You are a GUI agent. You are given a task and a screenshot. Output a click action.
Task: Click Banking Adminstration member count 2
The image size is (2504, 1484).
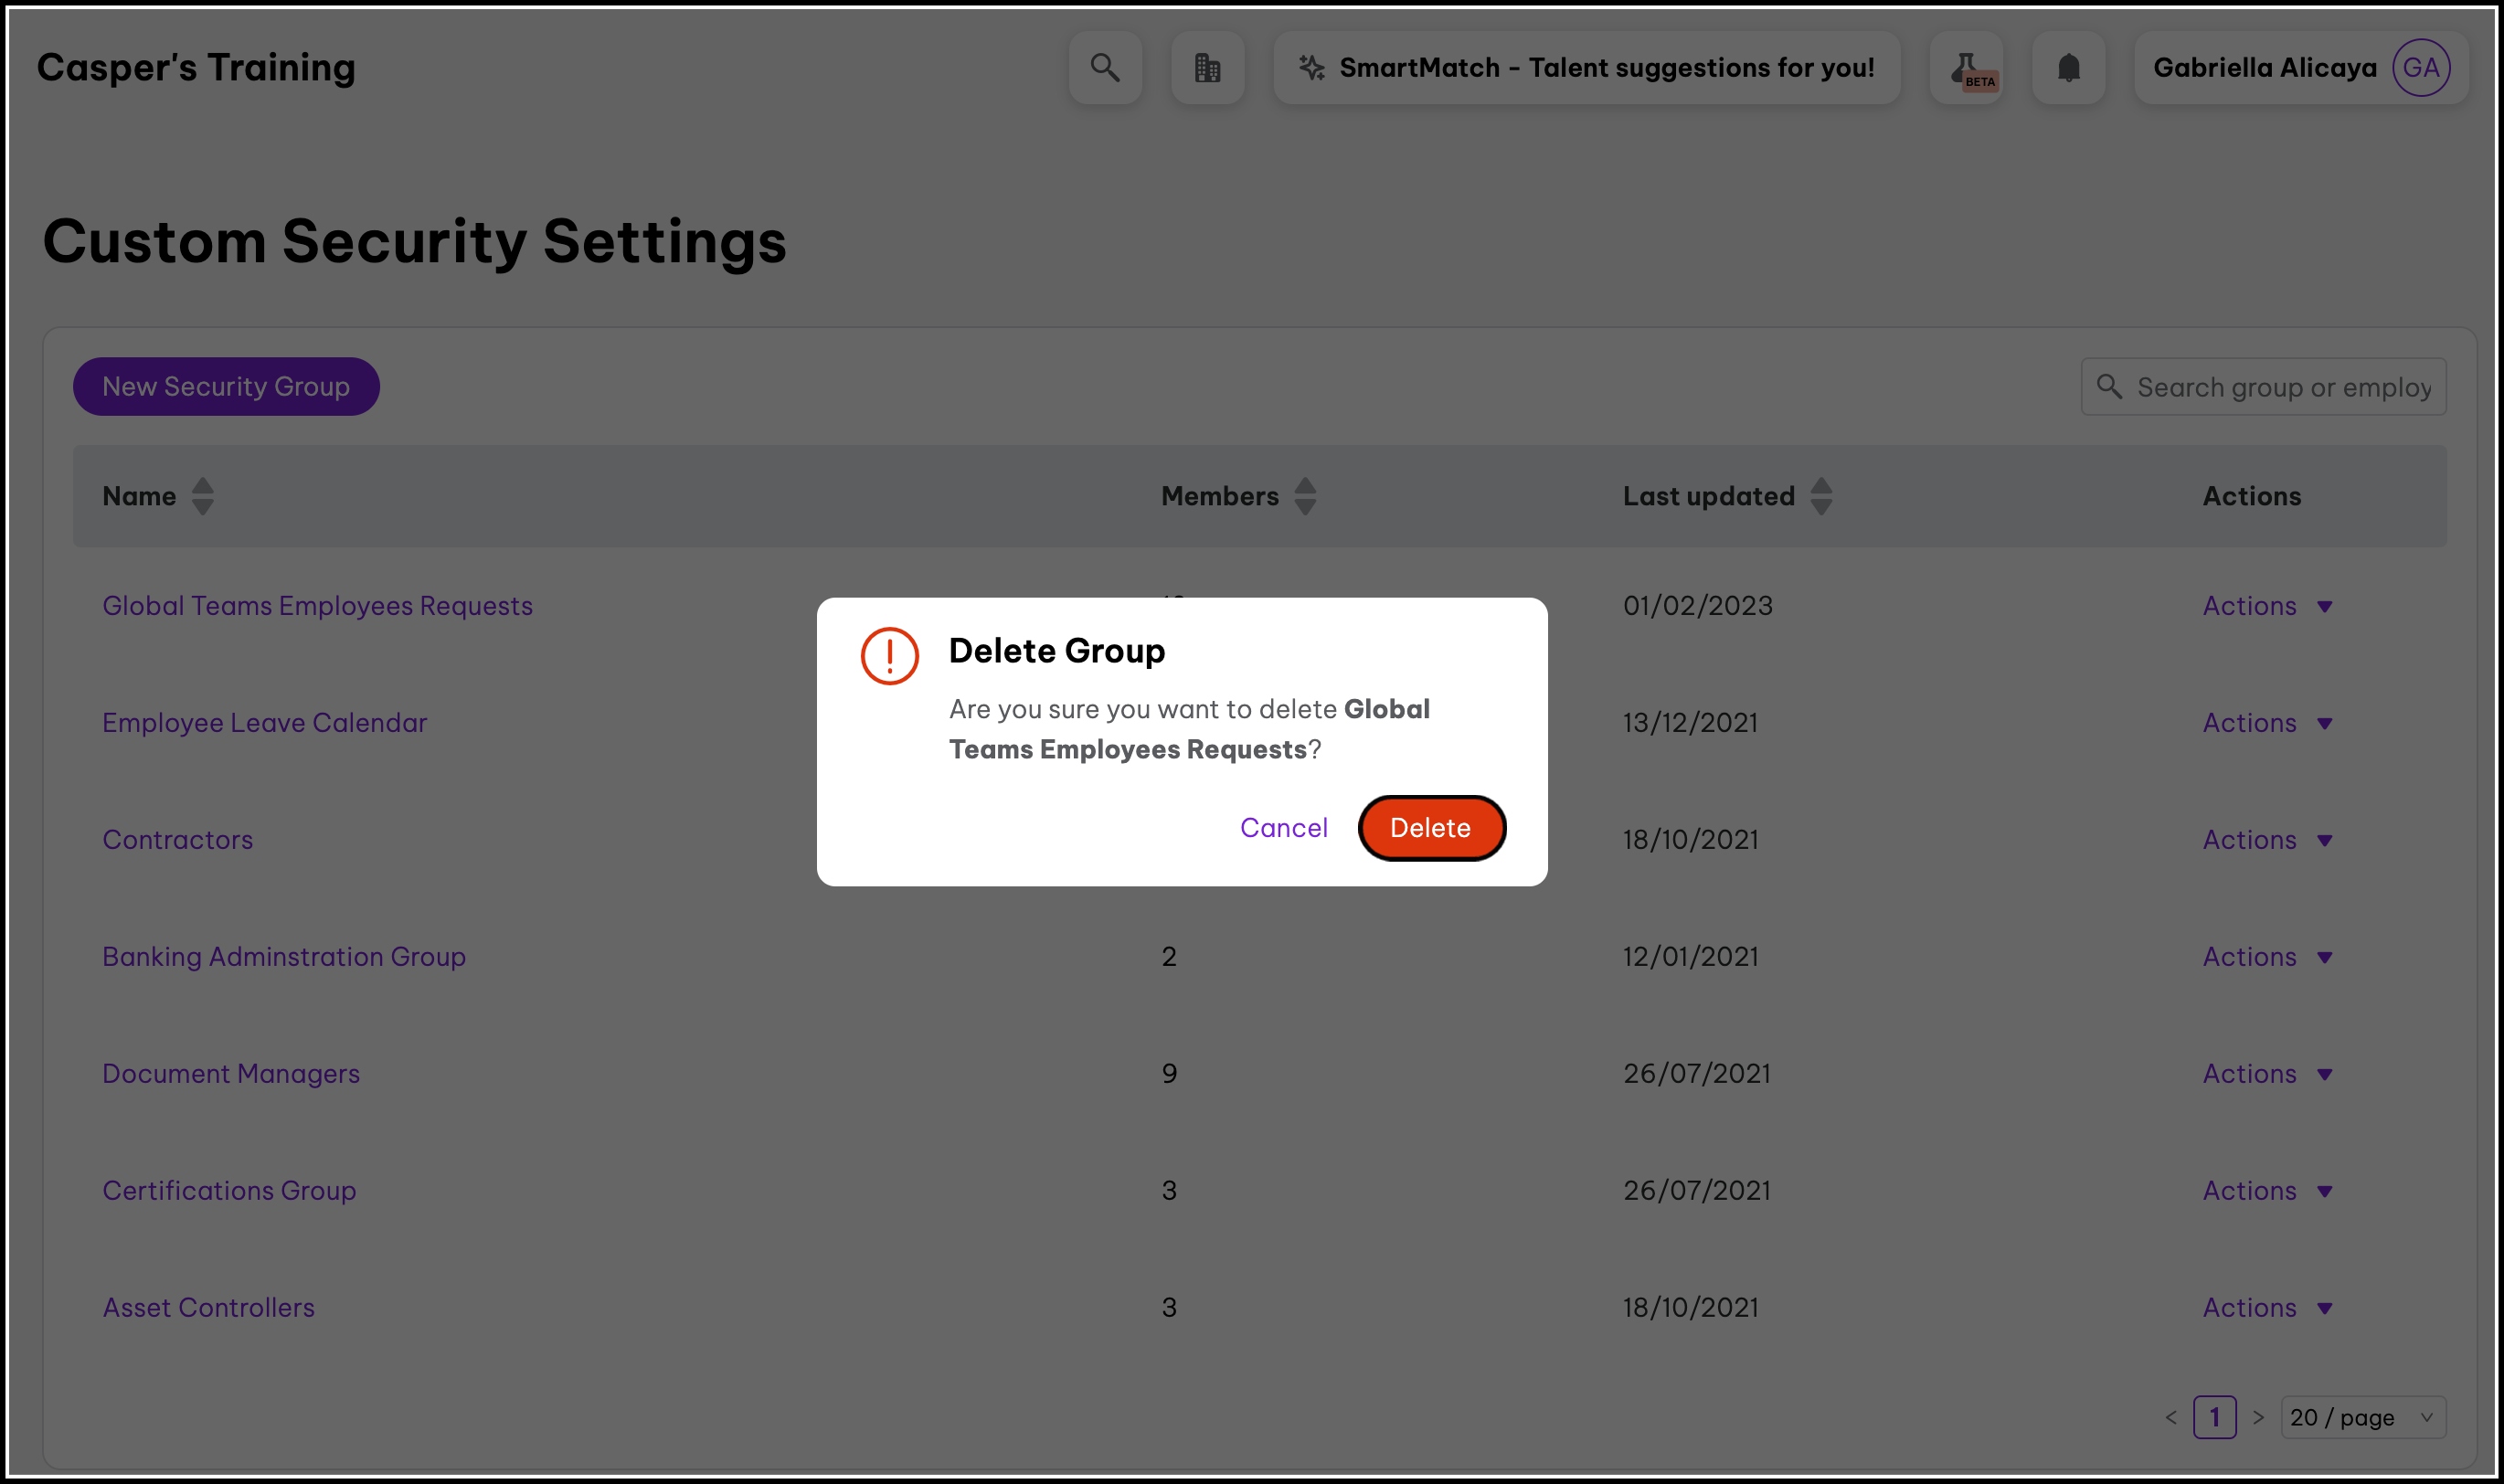click(1169, 957)
